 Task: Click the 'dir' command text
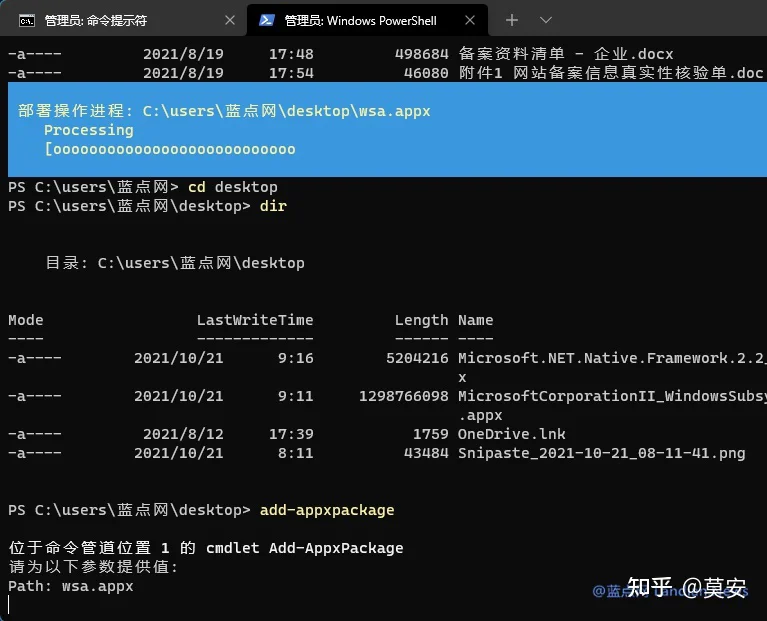point(273,206)
